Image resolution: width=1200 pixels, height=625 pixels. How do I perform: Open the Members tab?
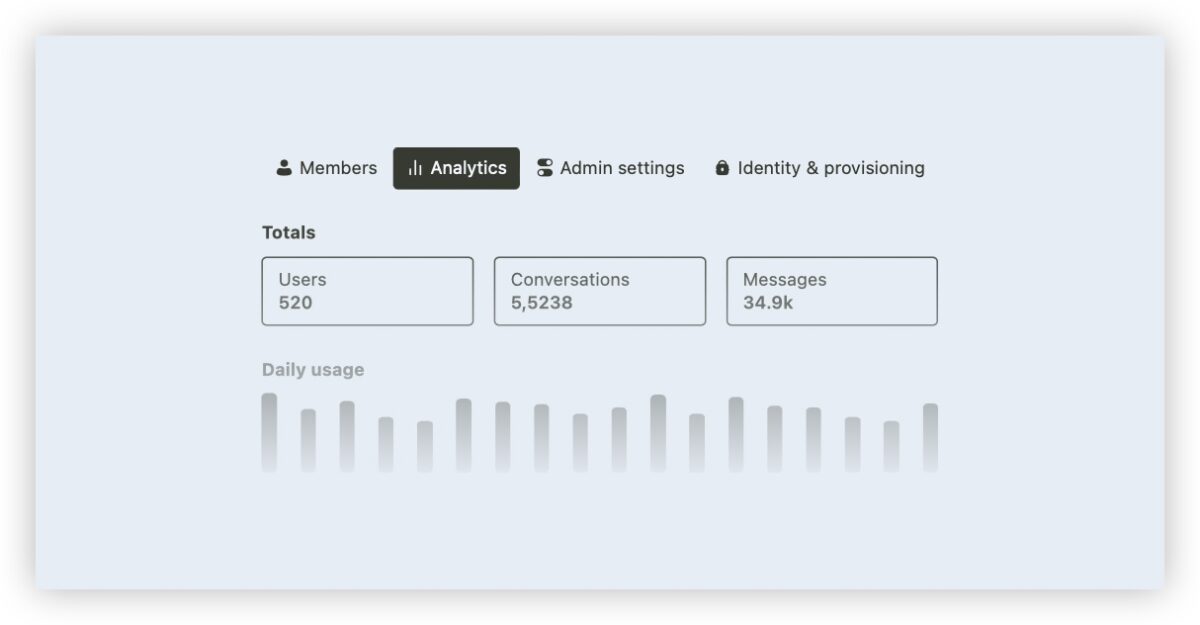click(326, 168)
